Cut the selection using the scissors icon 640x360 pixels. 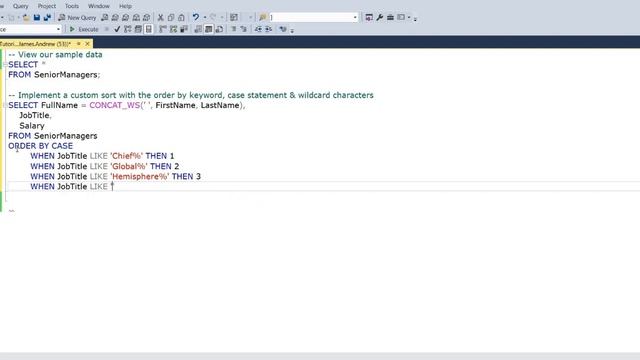[x=160, y=18]
